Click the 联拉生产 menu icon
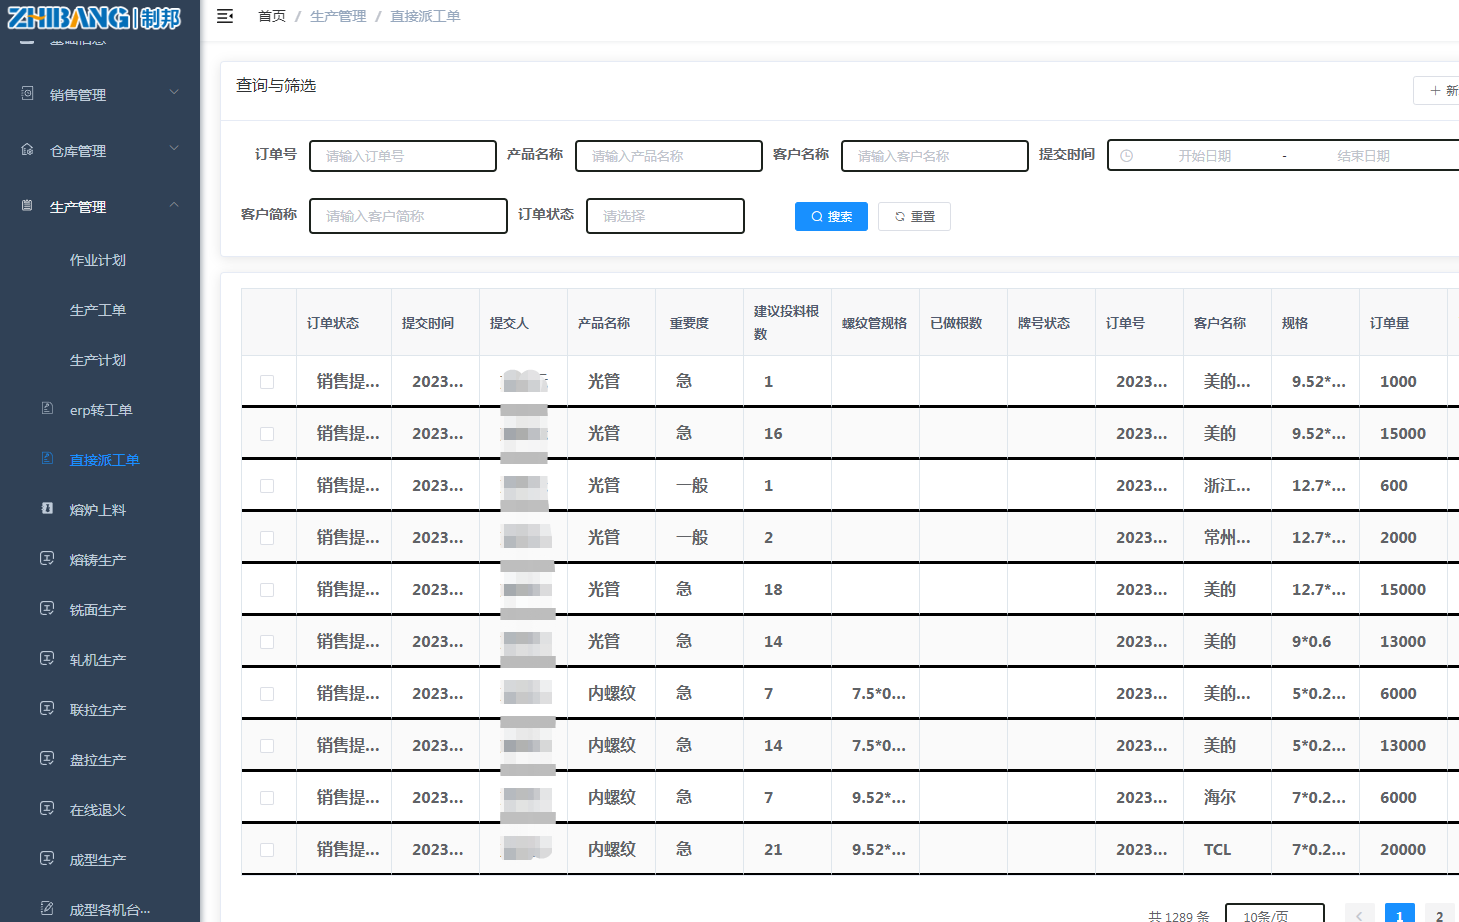This screenshot has width=1459, height=922. point(47,709)
